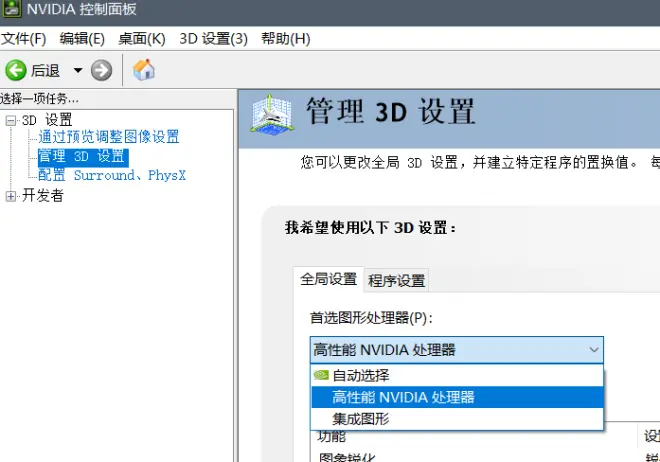Select 3D 设置 root tree item
The image size is (660, 462).
coord(47,120)
